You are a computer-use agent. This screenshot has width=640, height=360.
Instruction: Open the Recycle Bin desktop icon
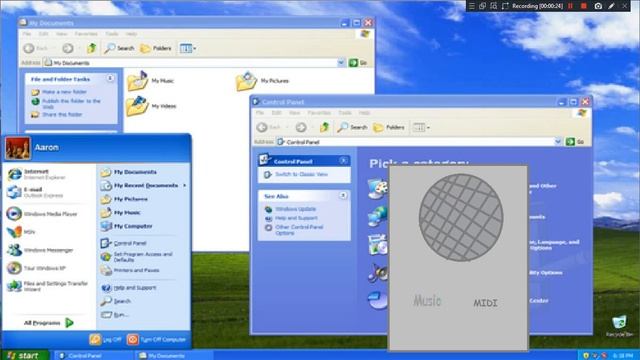[619, 326]
